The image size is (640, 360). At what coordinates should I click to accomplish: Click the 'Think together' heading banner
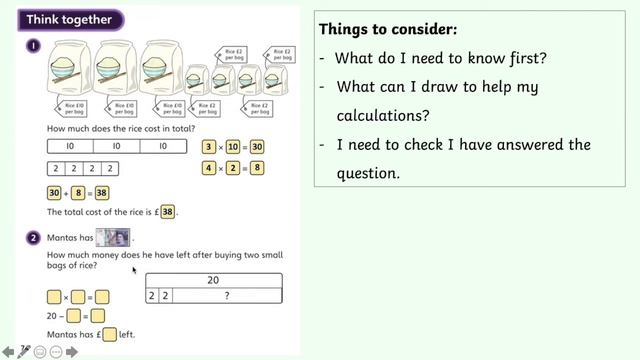click(x=70, y=20)
